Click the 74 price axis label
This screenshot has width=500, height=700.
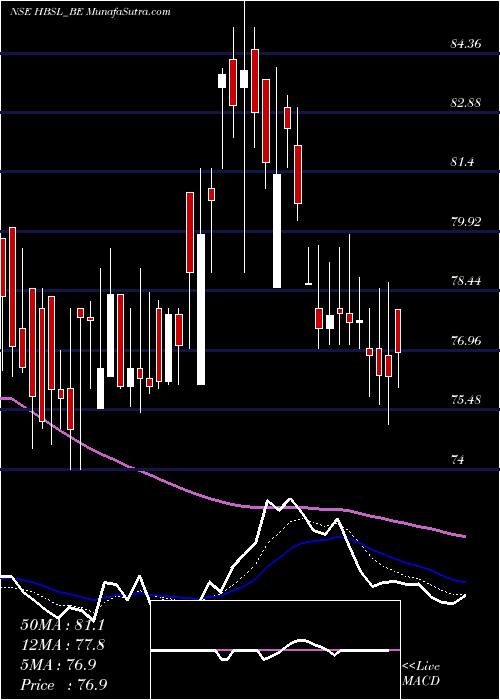pos(458,459)
